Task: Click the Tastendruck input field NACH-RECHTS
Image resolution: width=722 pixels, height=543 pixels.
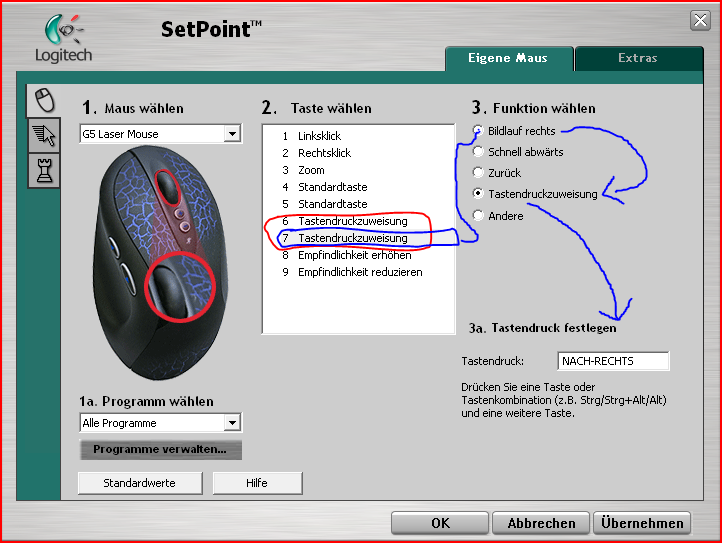Action: (x=613, y=361)
